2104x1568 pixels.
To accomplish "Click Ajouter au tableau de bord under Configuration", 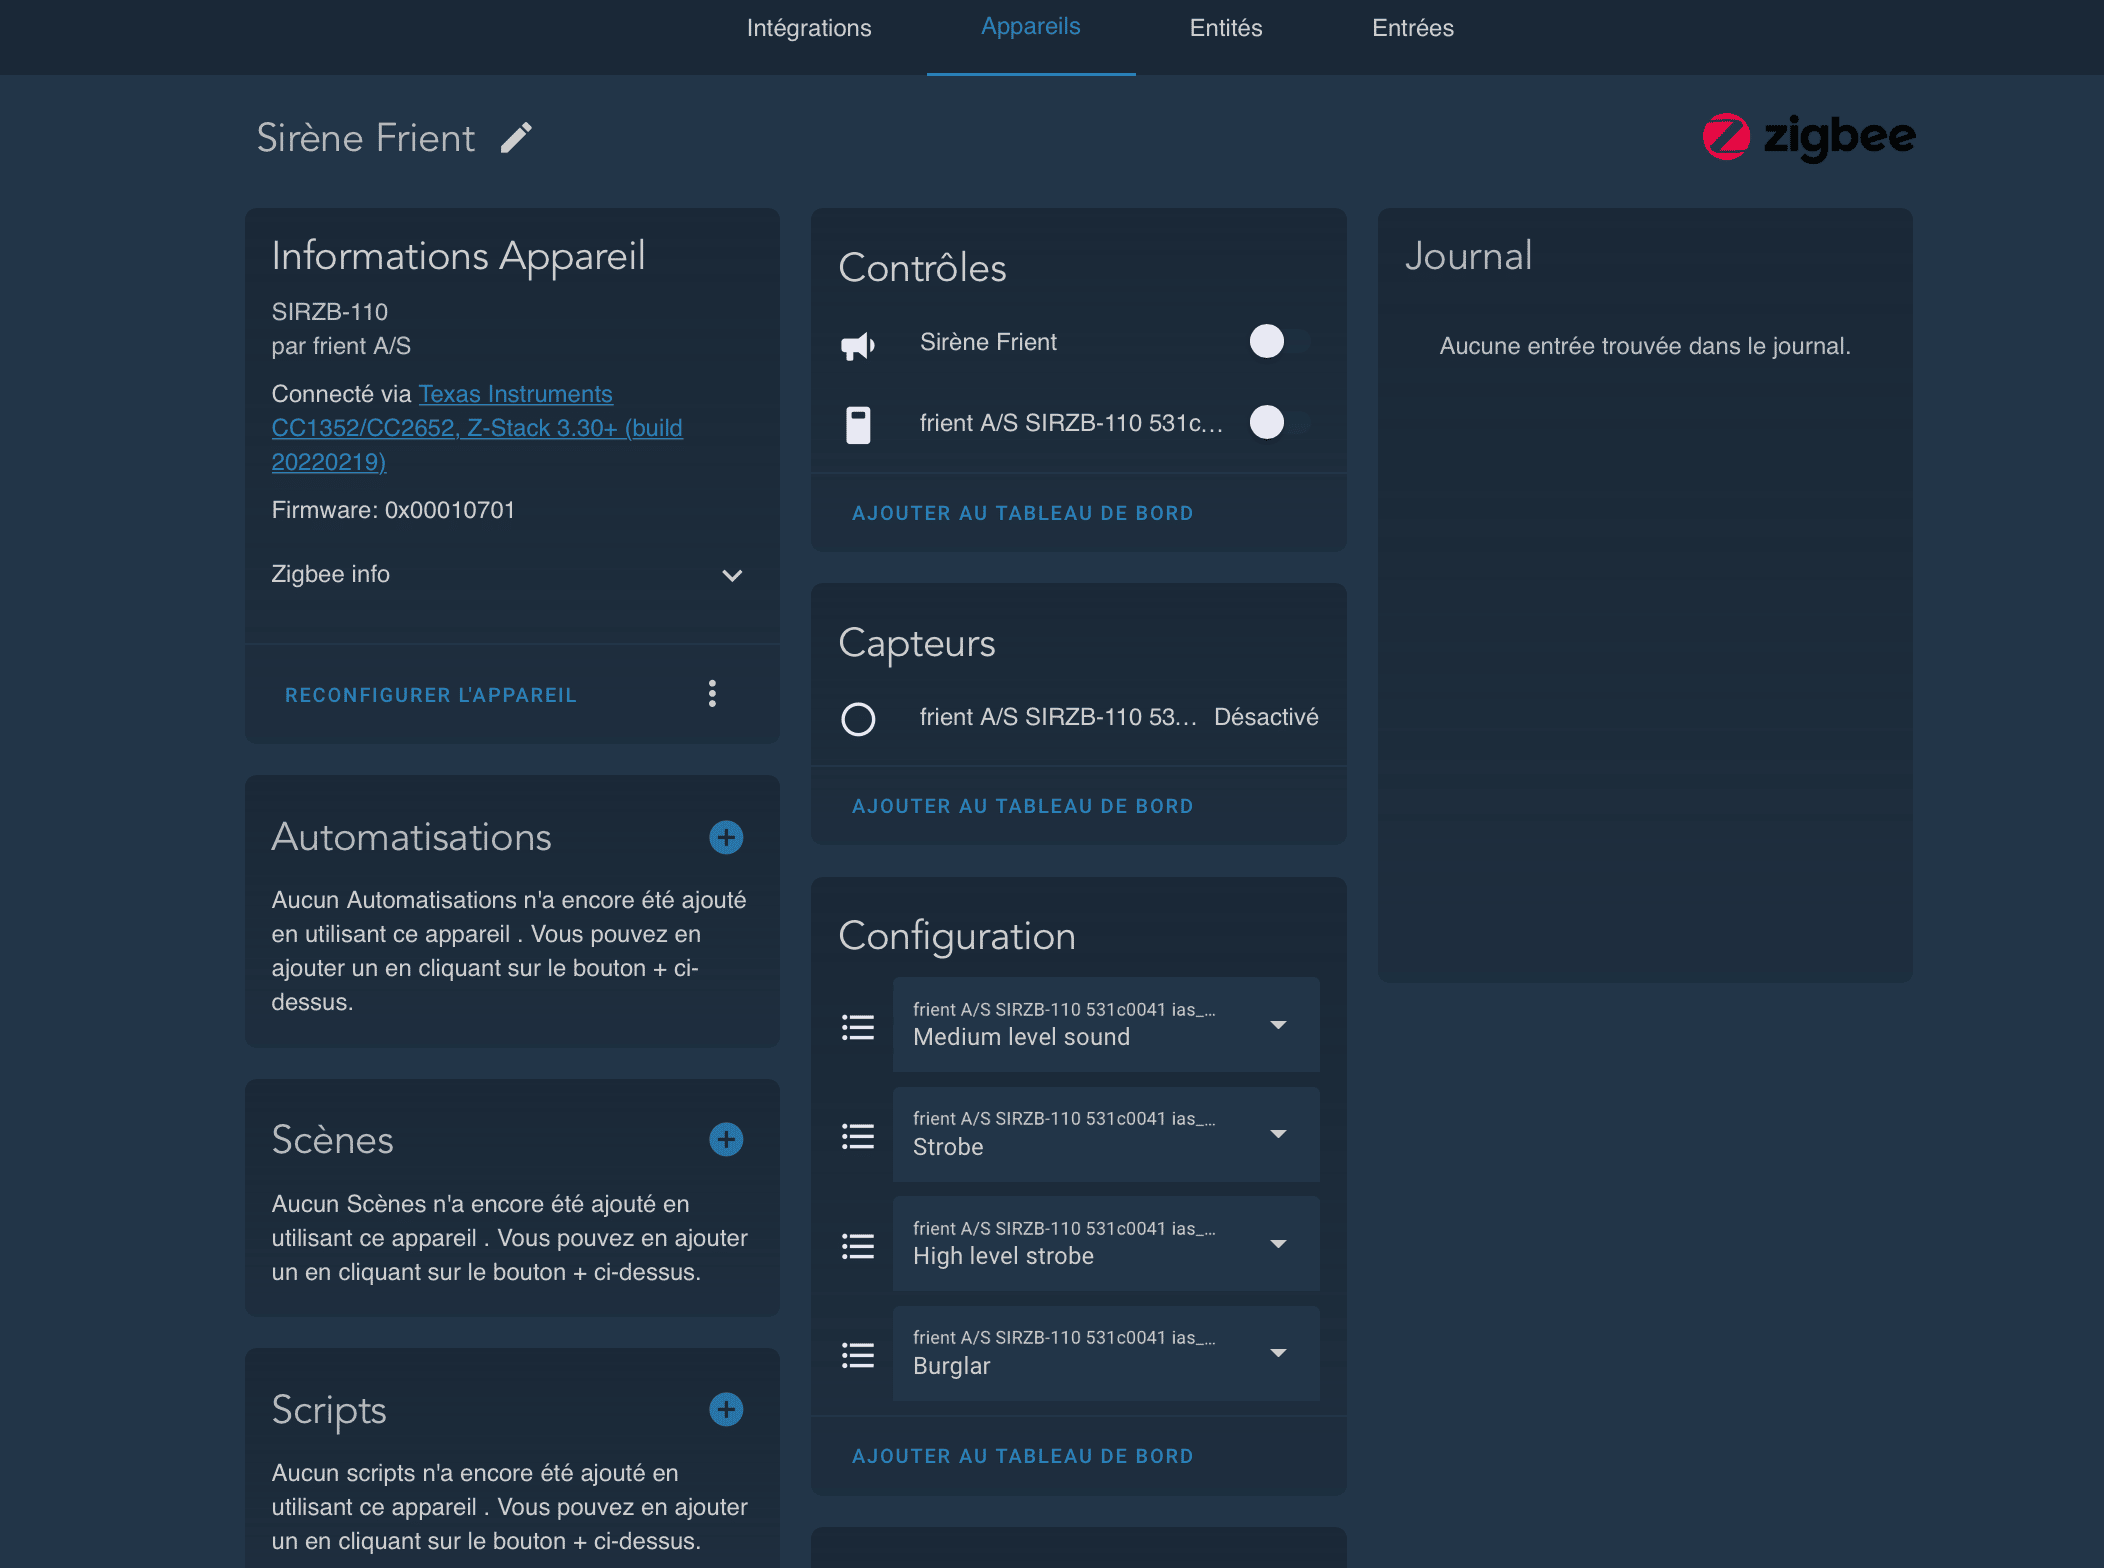I will (1022, 1456).
